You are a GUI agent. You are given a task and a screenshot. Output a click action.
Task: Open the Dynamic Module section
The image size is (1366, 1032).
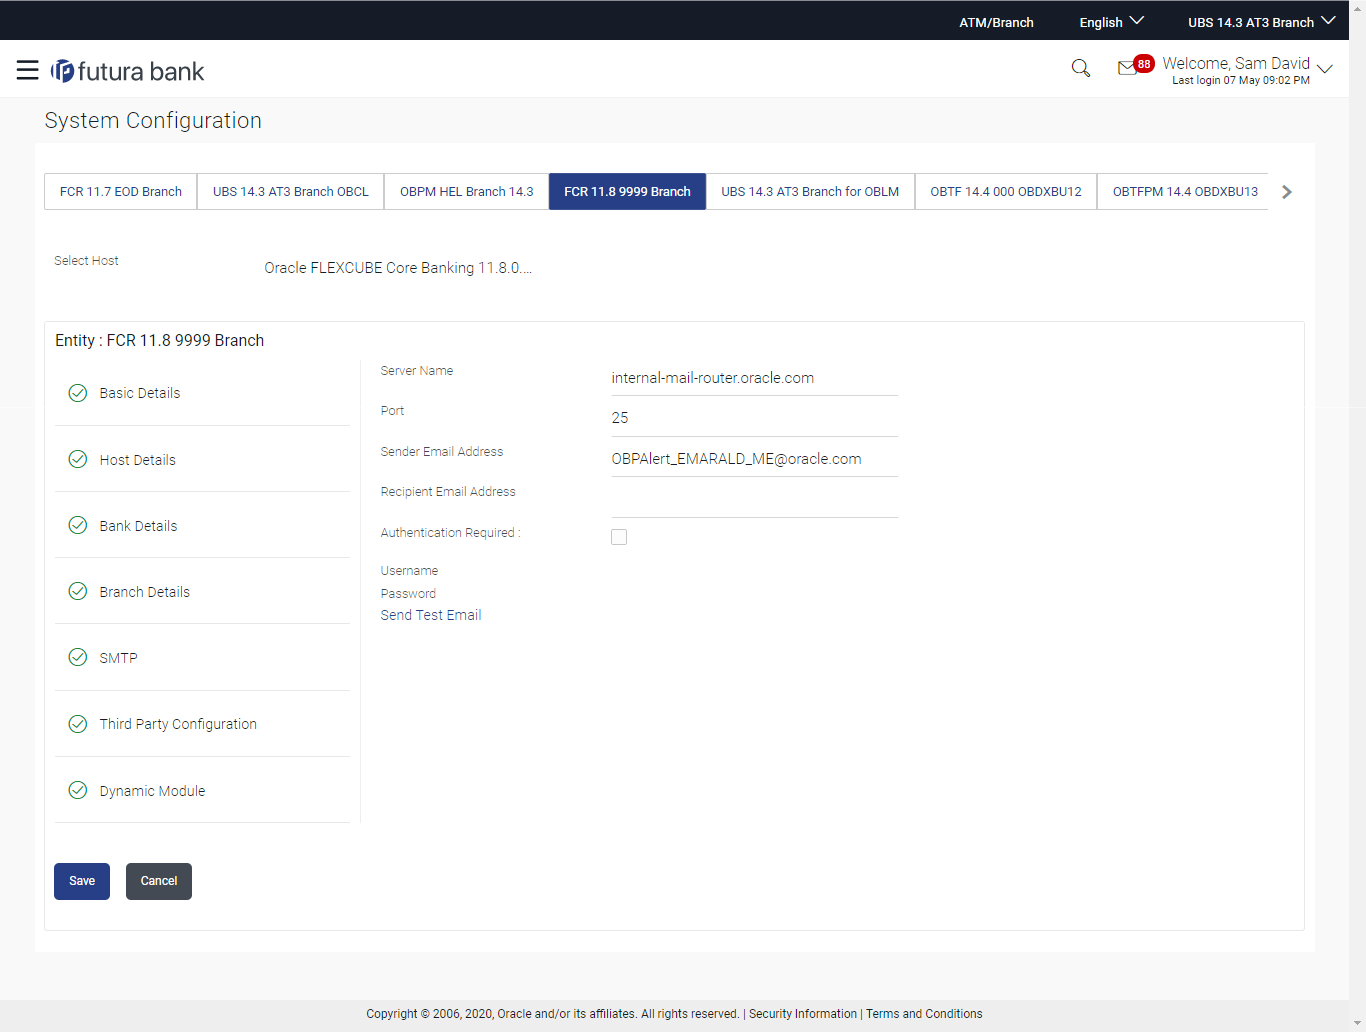(202, 790)
